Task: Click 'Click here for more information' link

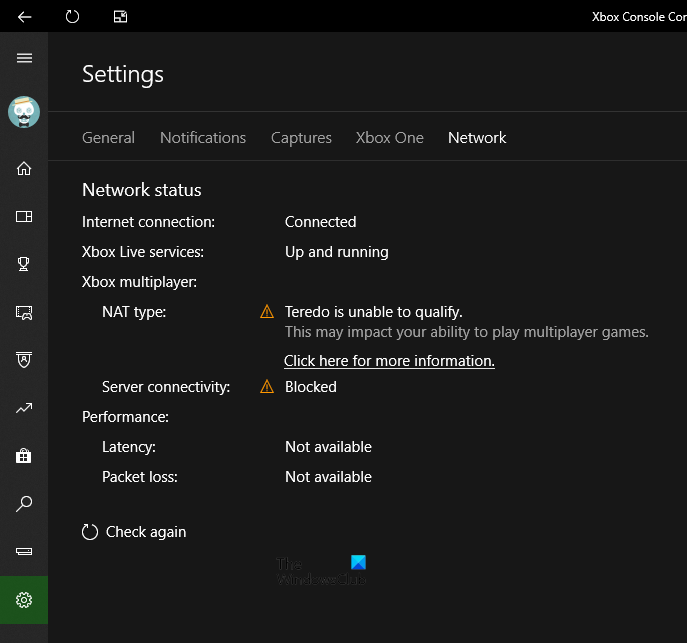Action: (x=389, y=361)
